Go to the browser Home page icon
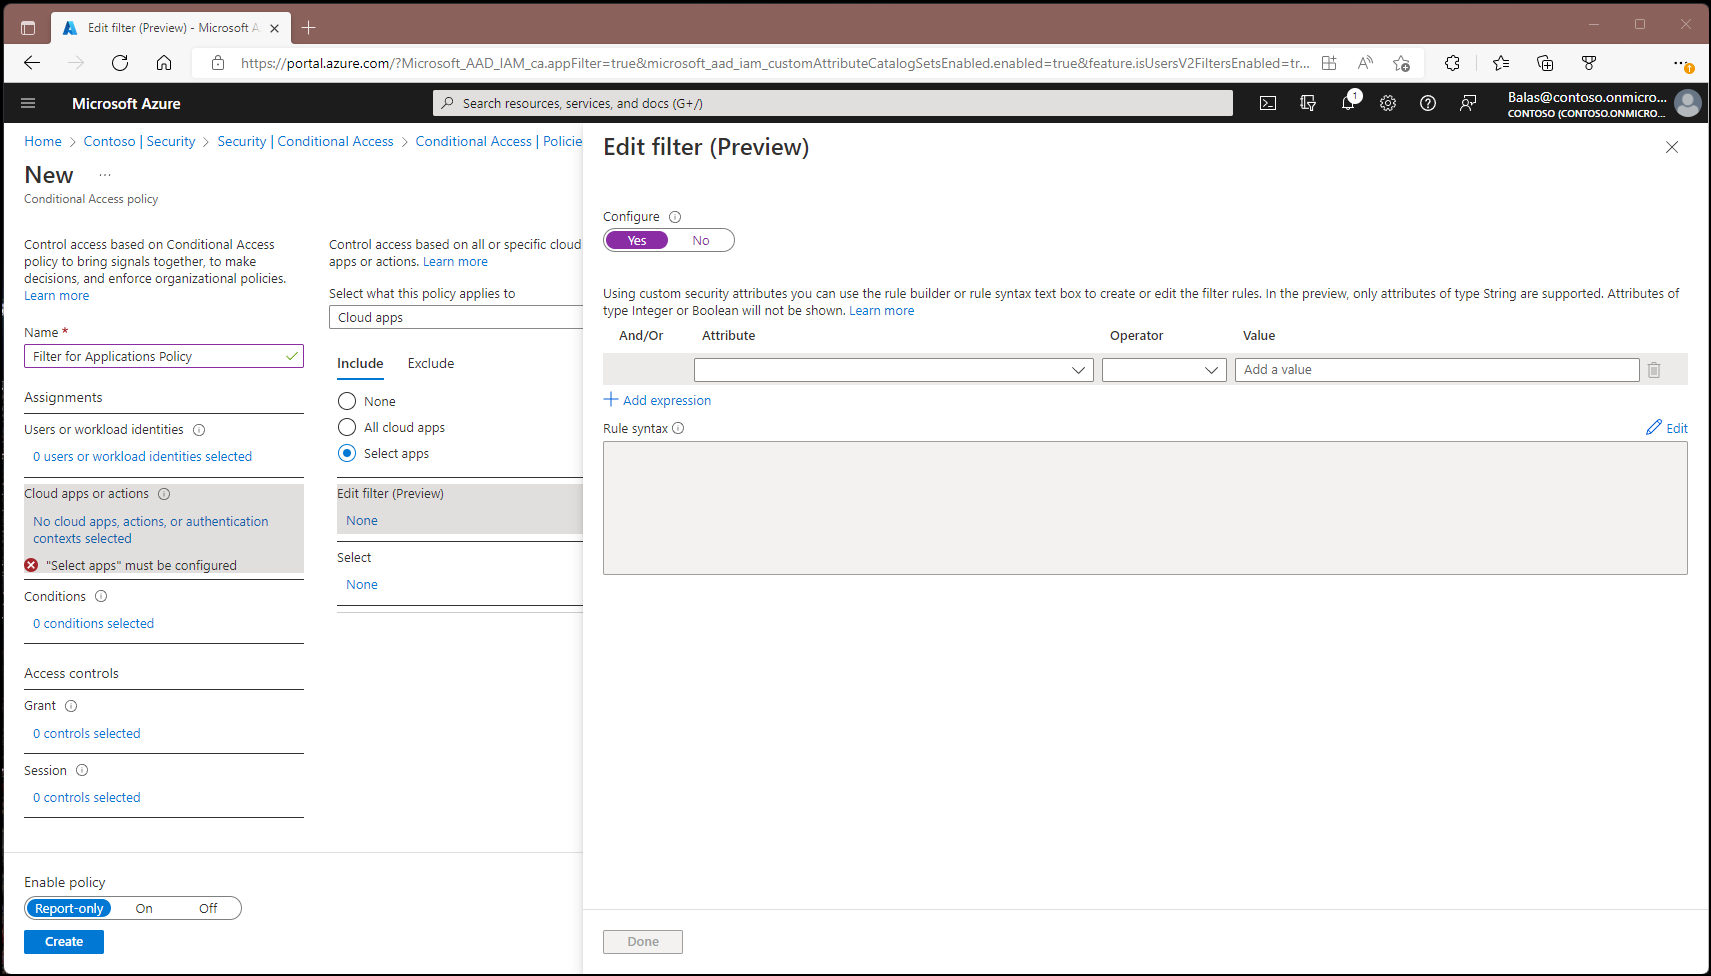The width and height of the screenshot is (1711, 976). 164,63
